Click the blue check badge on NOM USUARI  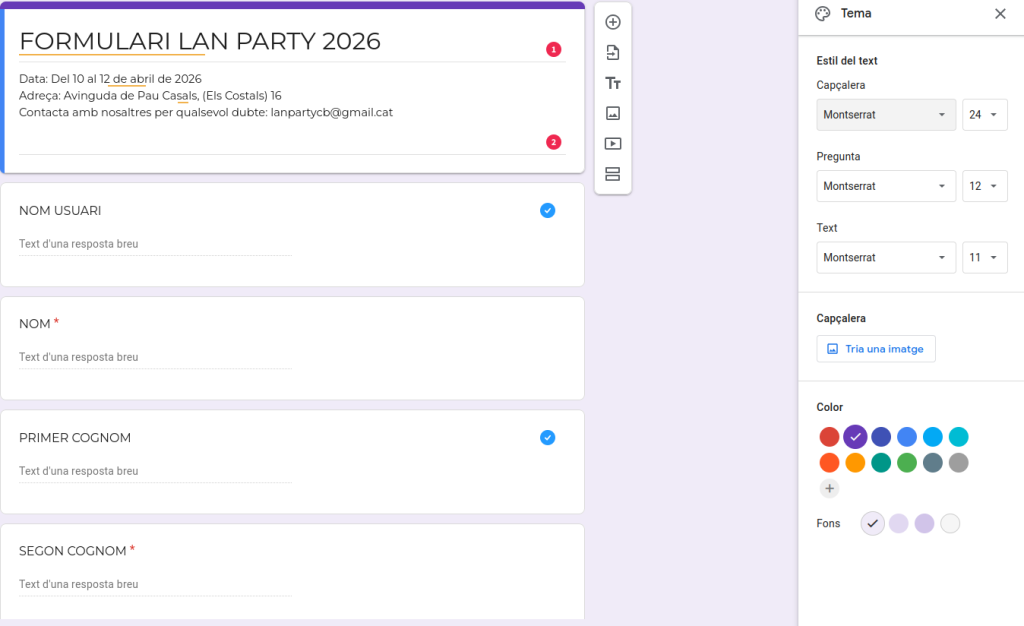click(x=547, y=210)
